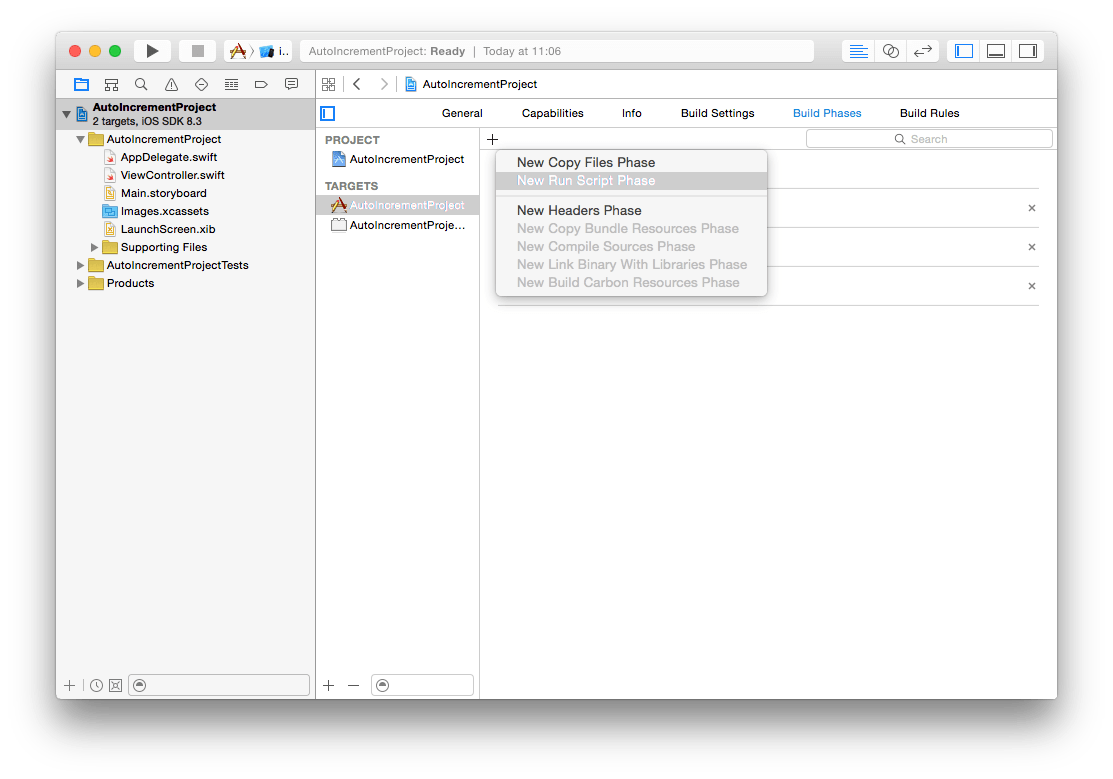Expand the AutoIncrementProjectTests group

pos(80,266)
